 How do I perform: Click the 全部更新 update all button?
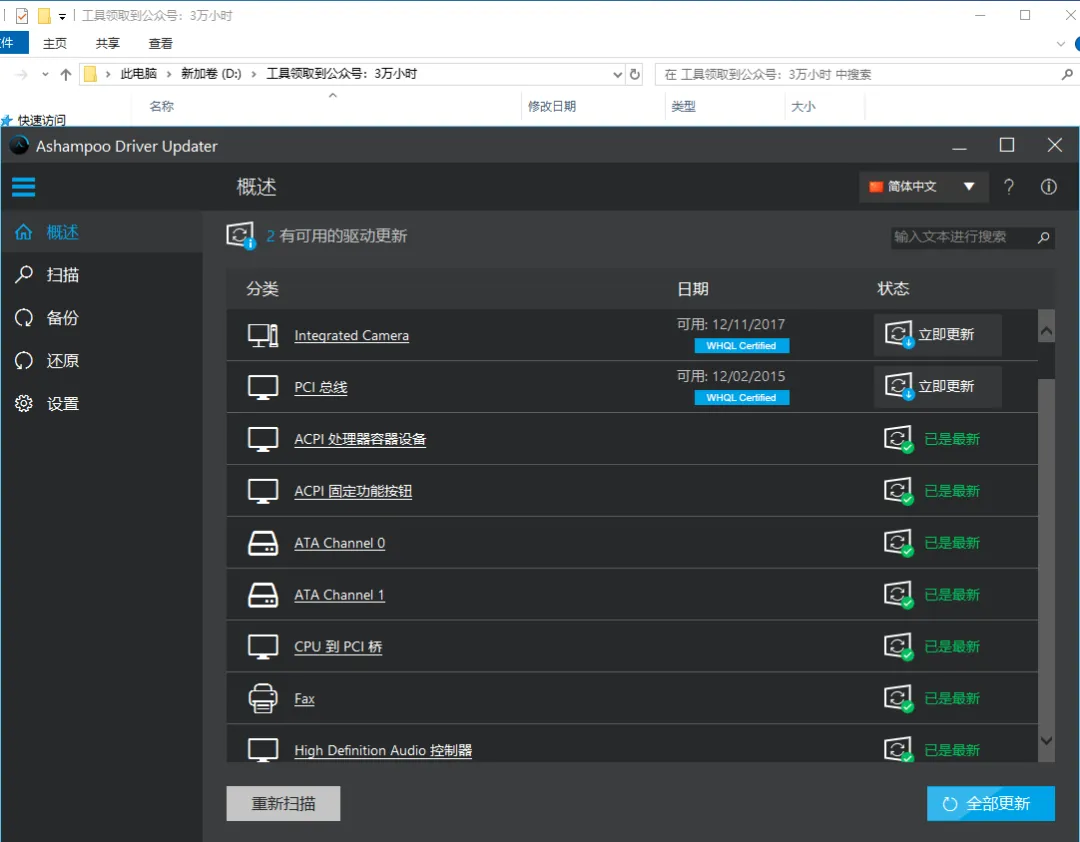click(x=990, y=803)
